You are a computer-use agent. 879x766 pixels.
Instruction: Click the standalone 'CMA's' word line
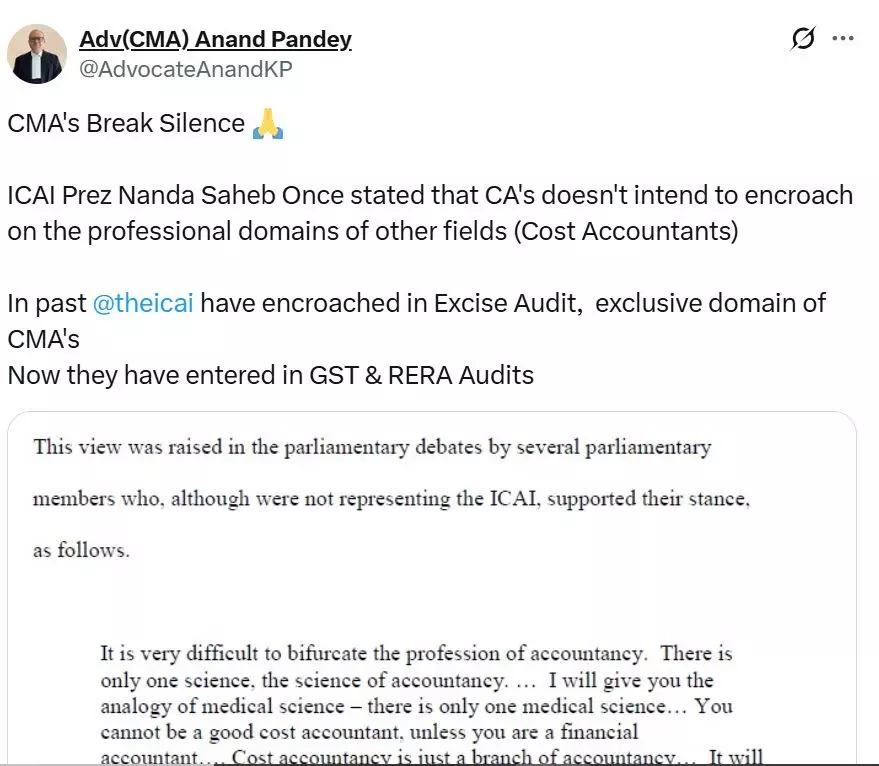[44, 339]
